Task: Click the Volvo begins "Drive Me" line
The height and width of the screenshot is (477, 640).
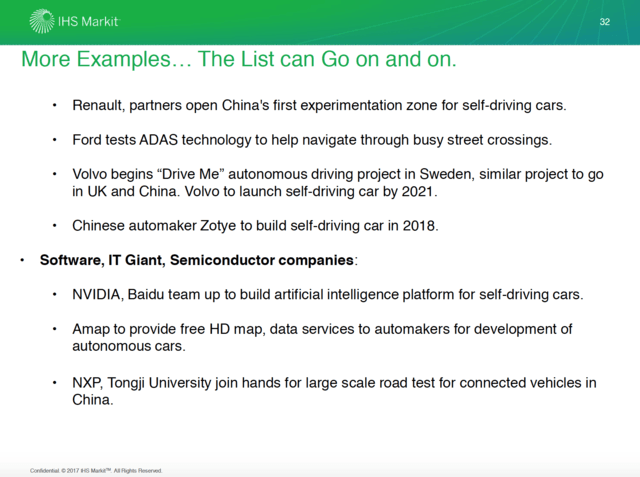Action: click(x=338, y=174)
